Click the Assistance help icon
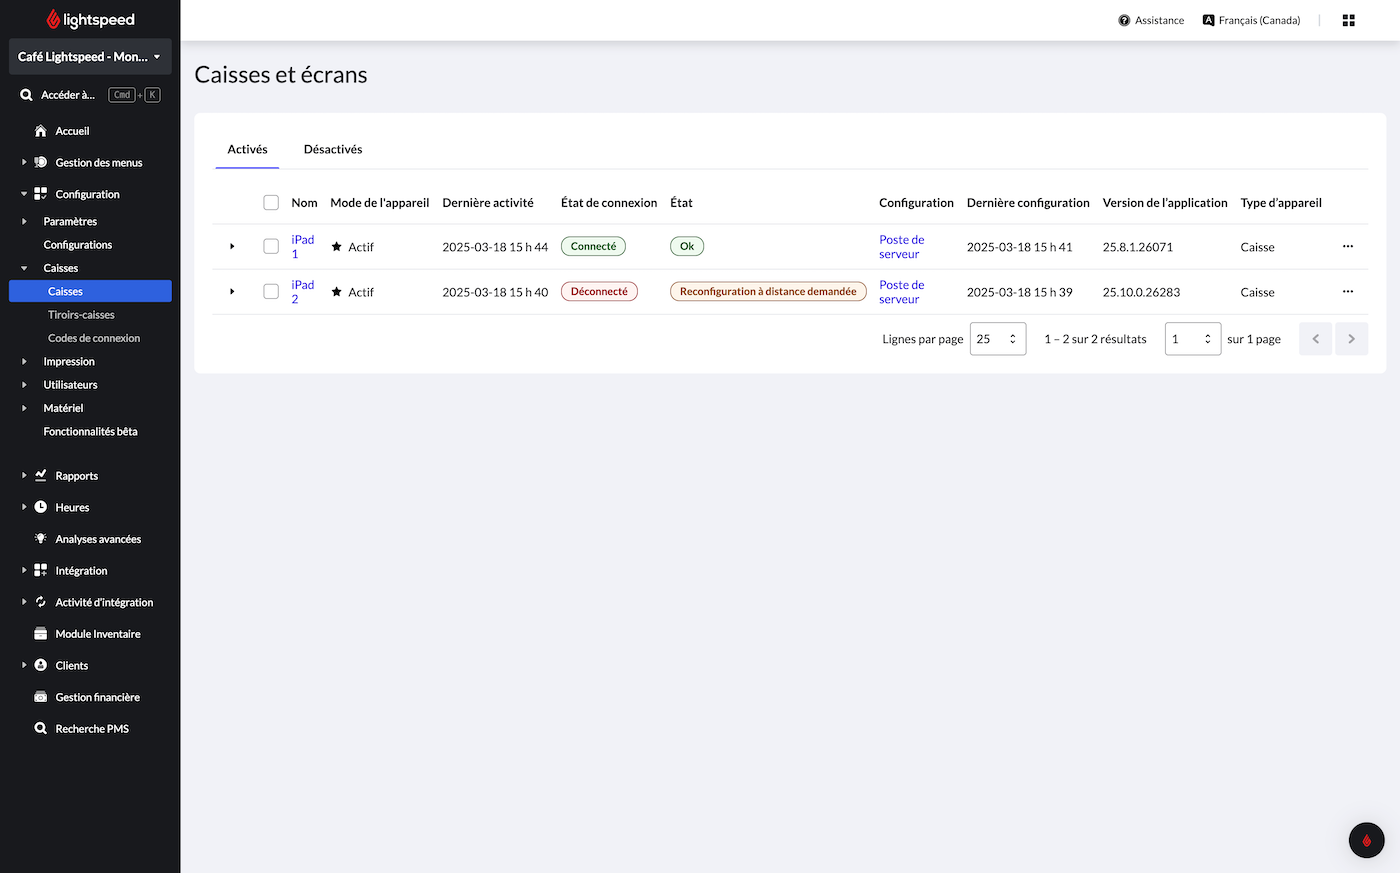This screenshot has height=873, width=1400. point(1124,20)
